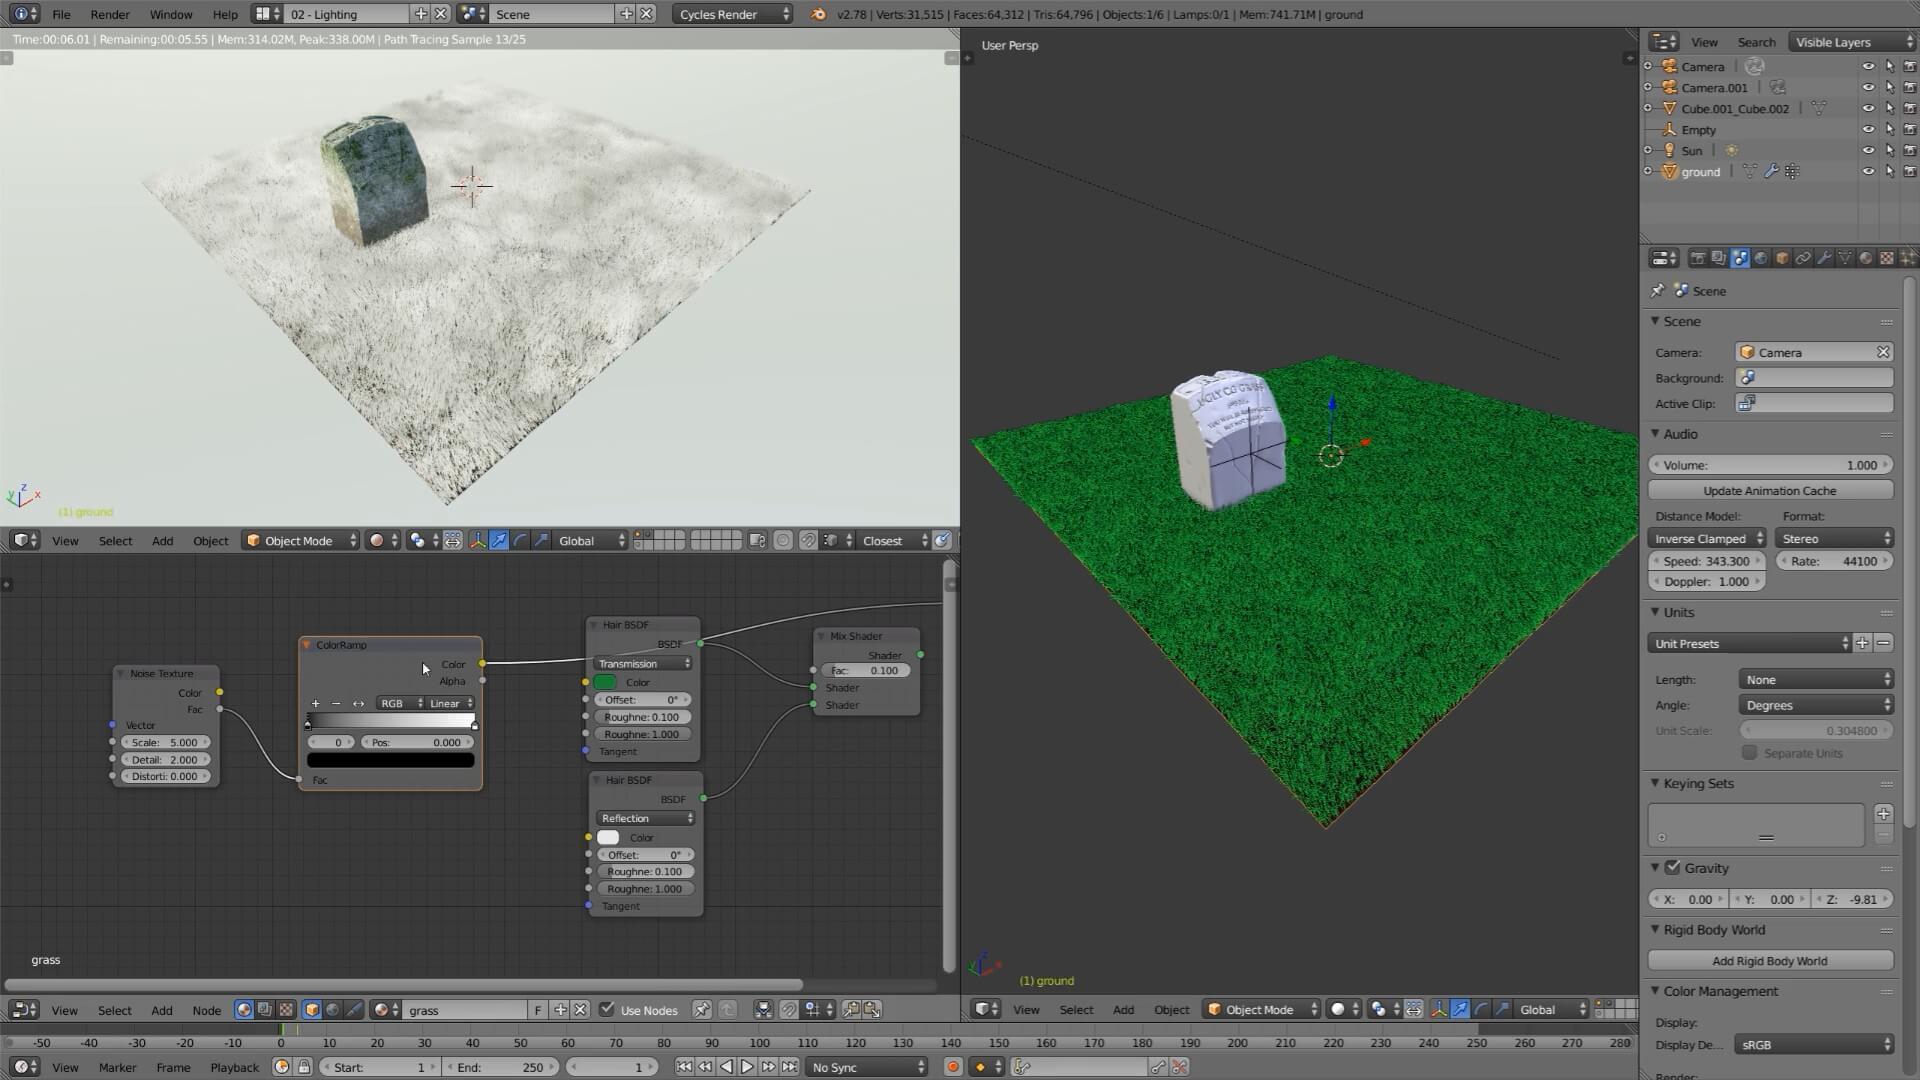Screen dimensions: 1920x1080
Task: Open the Render properties tab
Action: (1698, 258)
